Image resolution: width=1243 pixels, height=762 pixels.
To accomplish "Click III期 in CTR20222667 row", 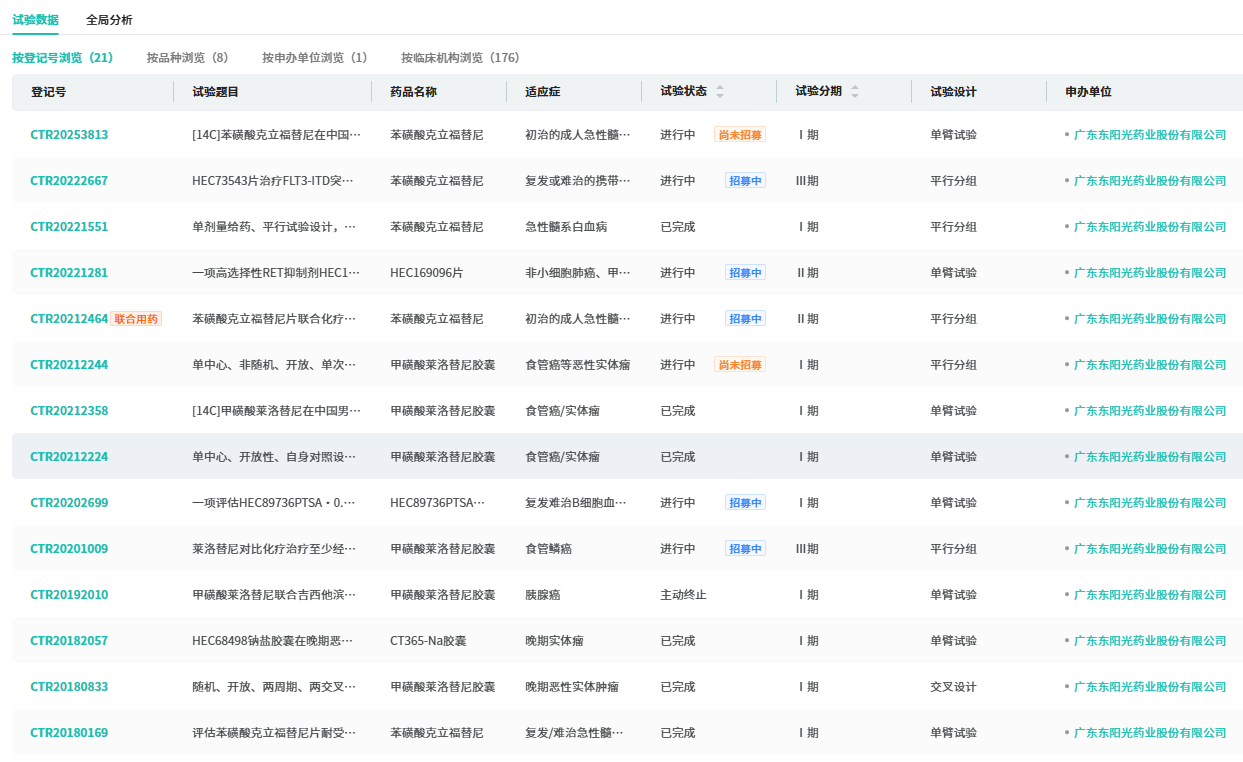I will pyautogui.click(x=807, y=181).
